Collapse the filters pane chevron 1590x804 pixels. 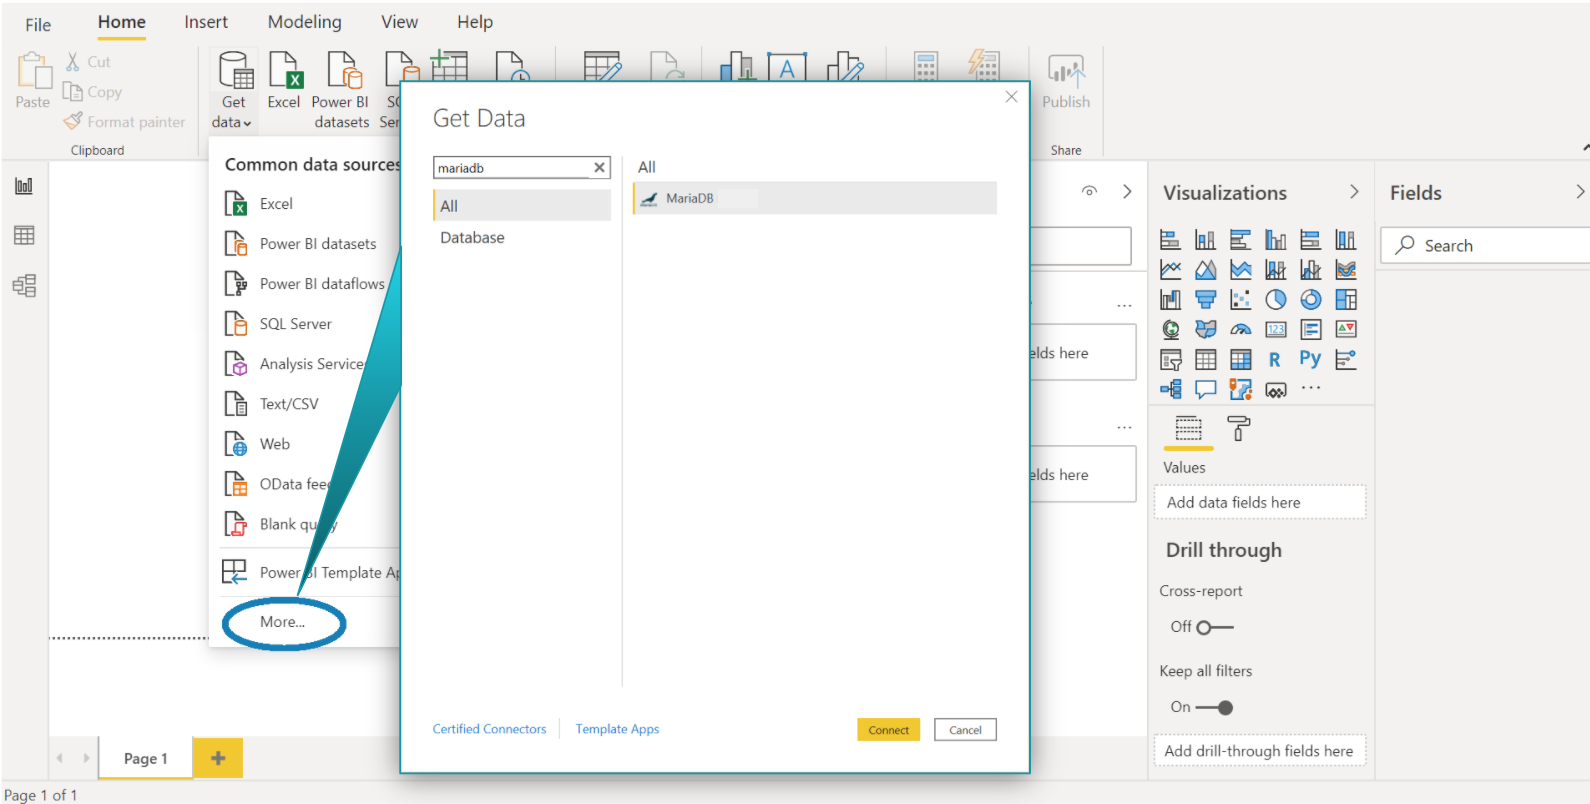pyautogui.click(x=1127, y=191)
